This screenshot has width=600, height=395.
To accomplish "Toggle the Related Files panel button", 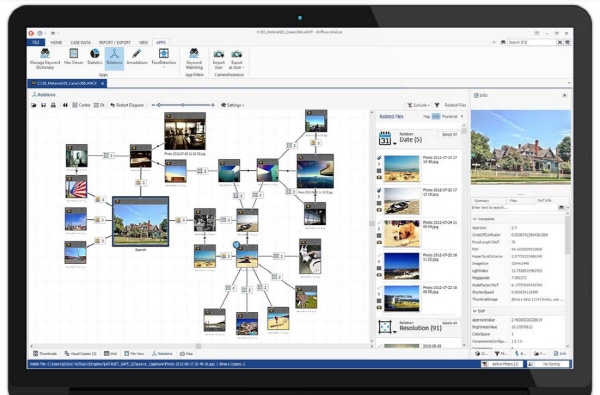I will point(455,105).
